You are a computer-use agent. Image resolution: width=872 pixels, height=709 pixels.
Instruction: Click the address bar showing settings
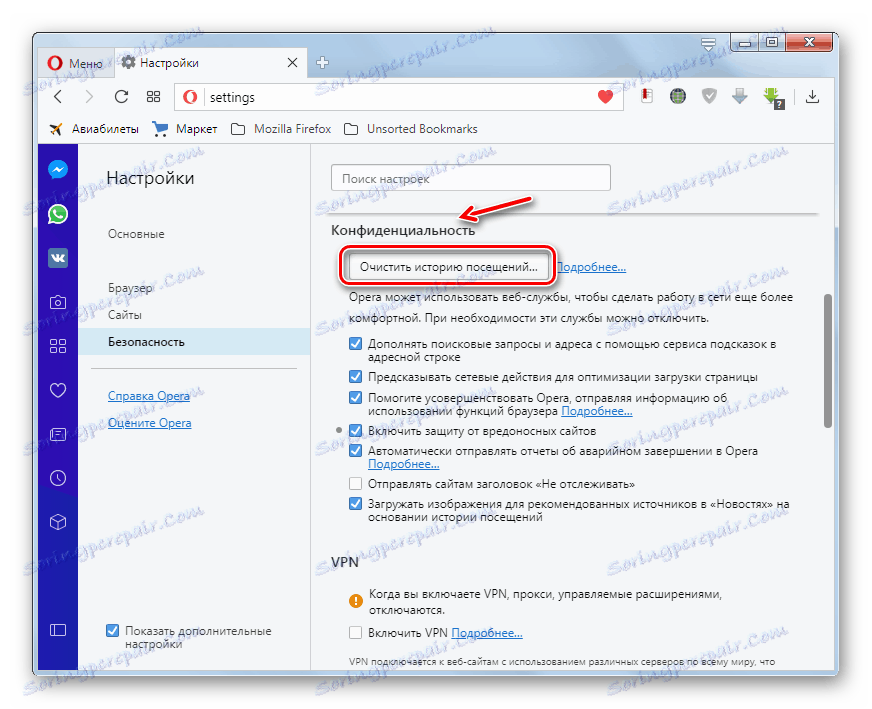(398, 97)
